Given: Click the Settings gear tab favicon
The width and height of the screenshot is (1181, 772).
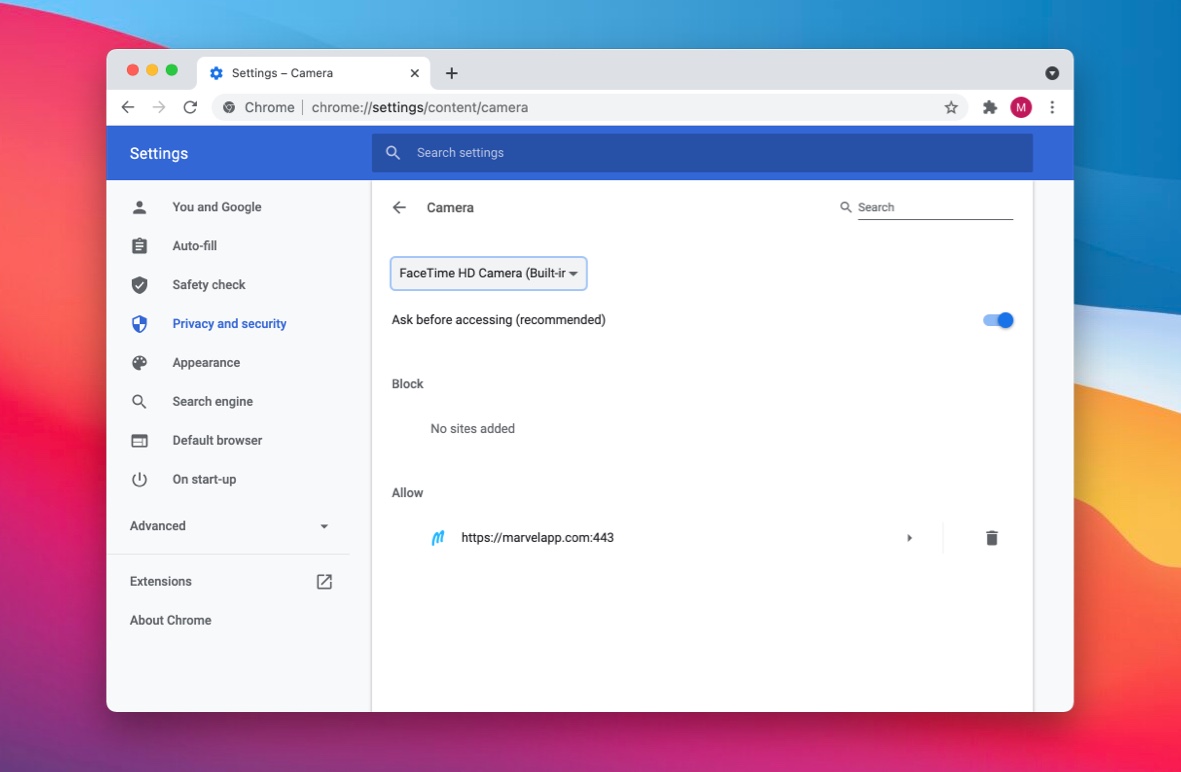Looking at the screenshot, I should (216, 73).
